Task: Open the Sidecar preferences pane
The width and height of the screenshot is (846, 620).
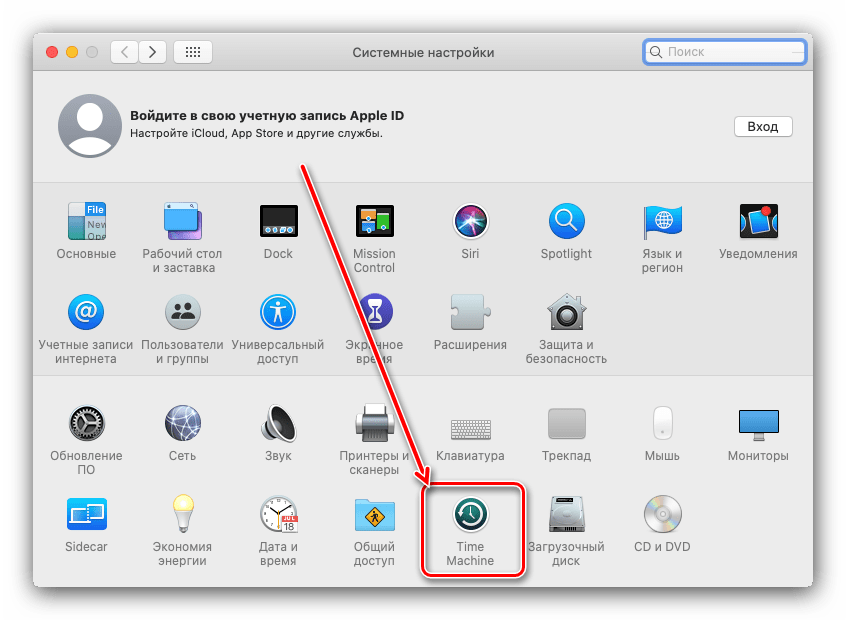Action: coord(86,516)
